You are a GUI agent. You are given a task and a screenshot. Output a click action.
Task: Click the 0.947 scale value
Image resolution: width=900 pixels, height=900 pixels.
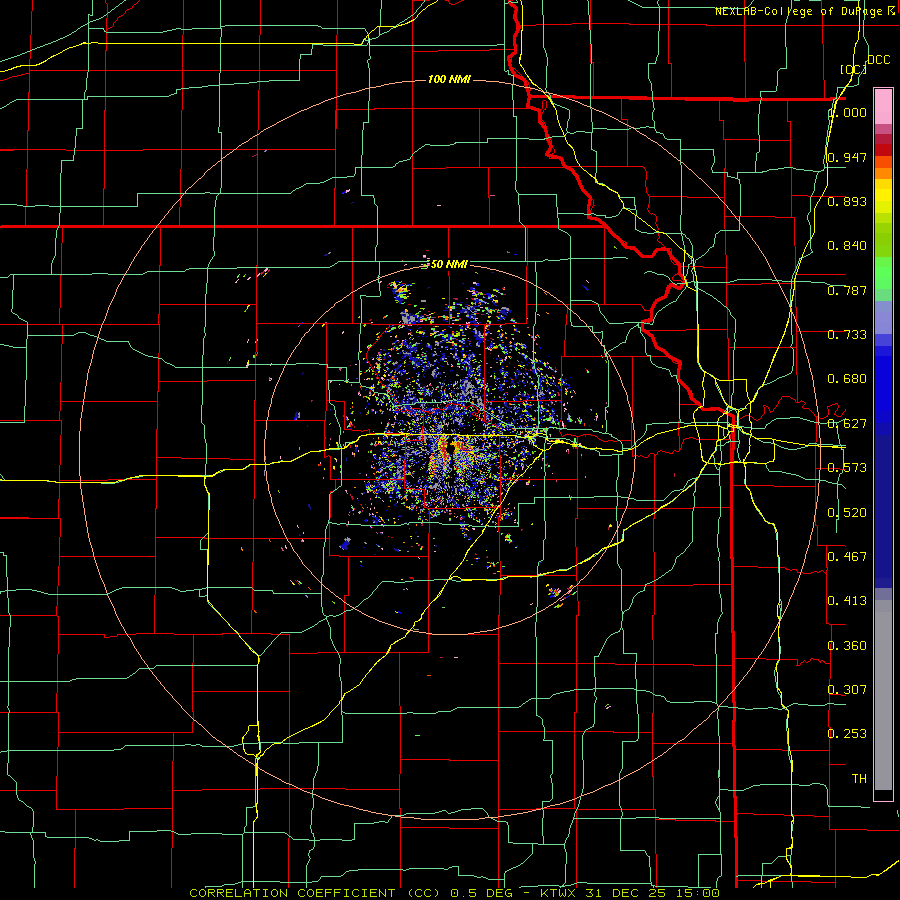tap(847, 157)
